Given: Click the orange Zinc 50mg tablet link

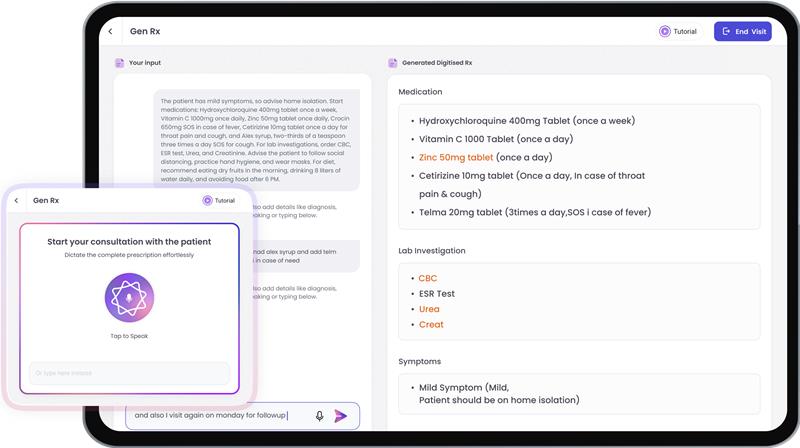Looking at the screenshot, I should pos(455,157).
